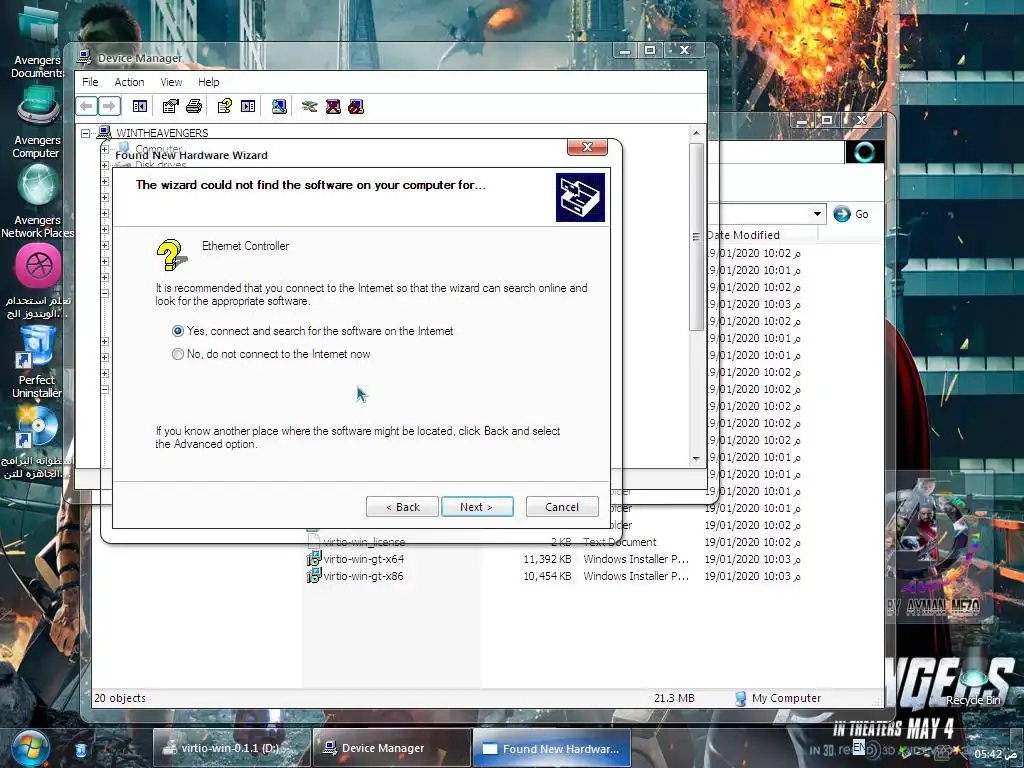Switch to the virtio-win-0.1.1 (D:) taskbar button

231,748
